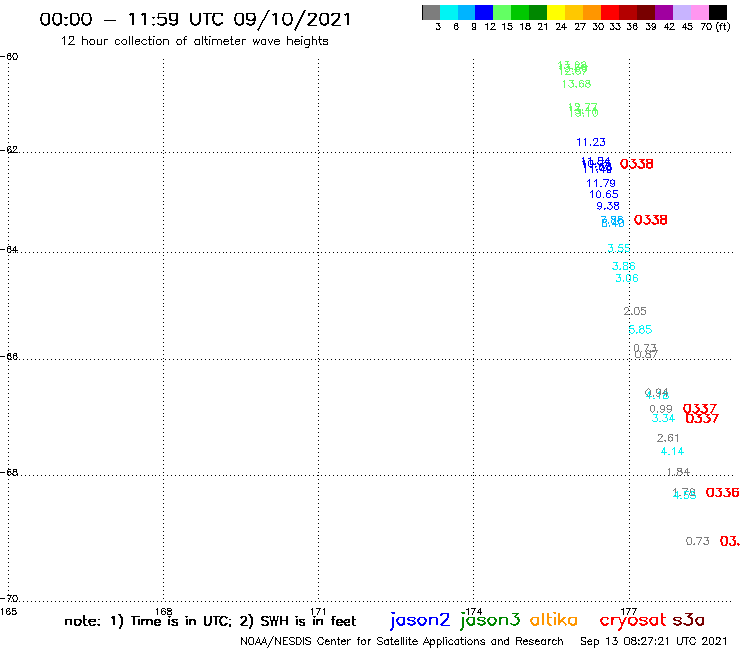Click the black swatch in the color scale
740x650 pixels.
[x=718, y=12]
